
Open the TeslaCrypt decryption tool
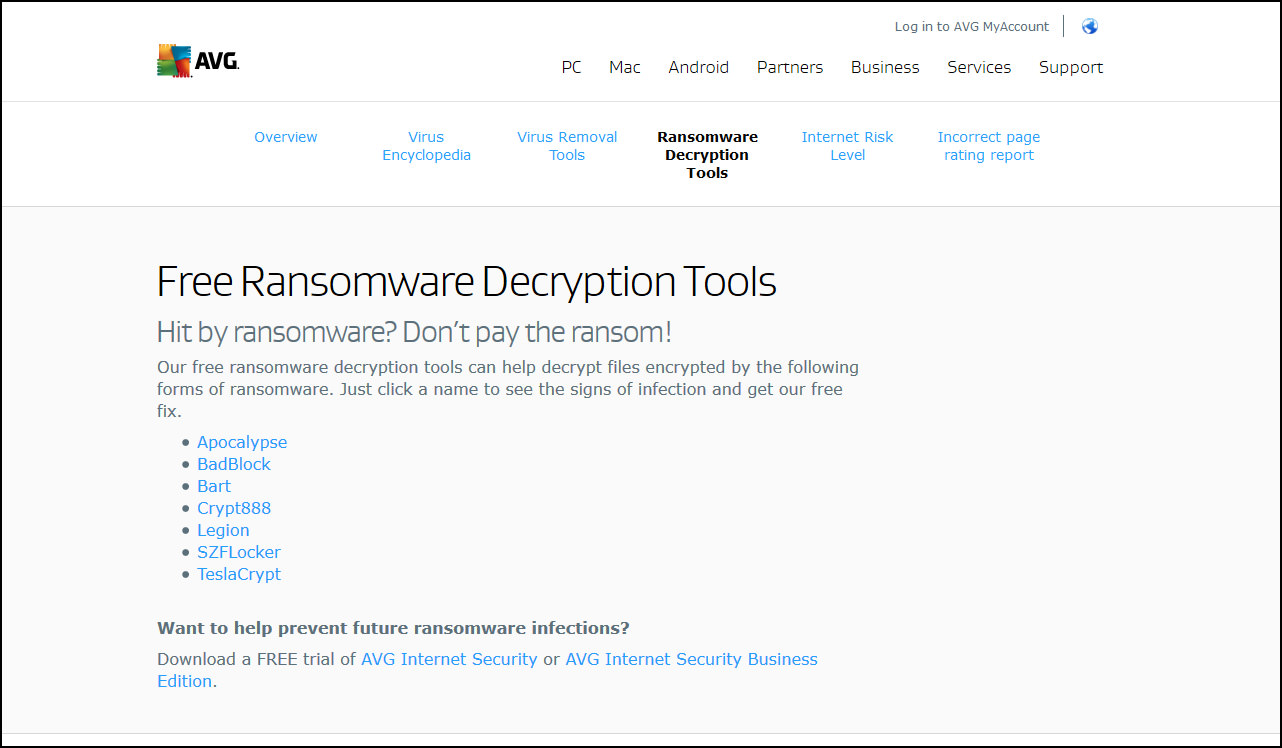[x=239, y=574]
